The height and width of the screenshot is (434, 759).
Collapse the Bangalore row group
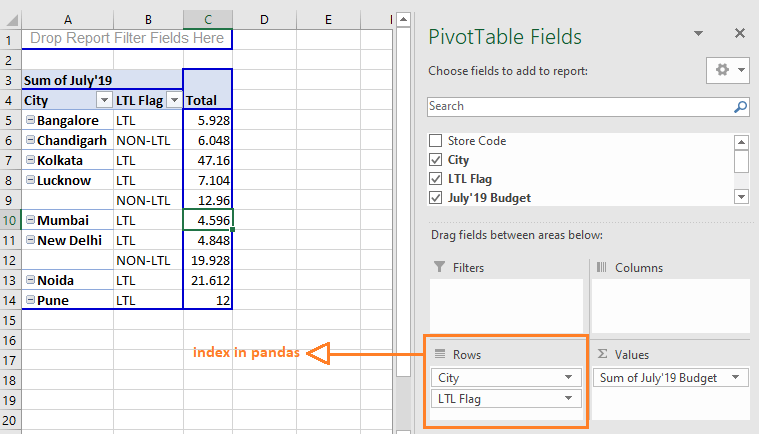point(30,121)
